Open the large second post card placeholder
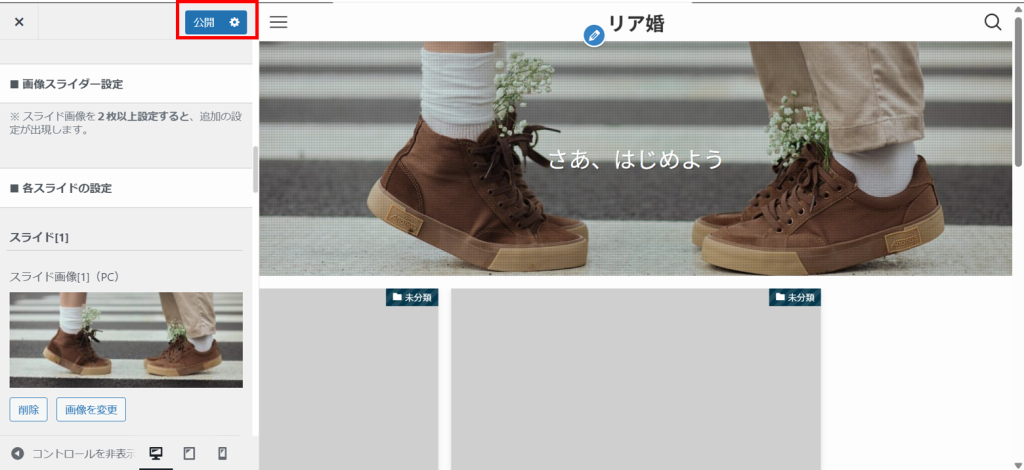Viewport: 1024px width, 470px height. [635, 390]
